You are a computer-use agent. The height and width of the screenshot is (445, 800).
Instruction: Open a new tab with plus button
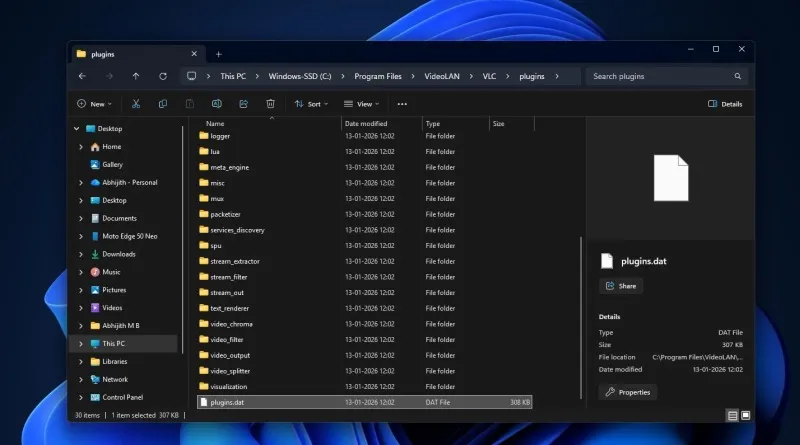click(218, 54)
